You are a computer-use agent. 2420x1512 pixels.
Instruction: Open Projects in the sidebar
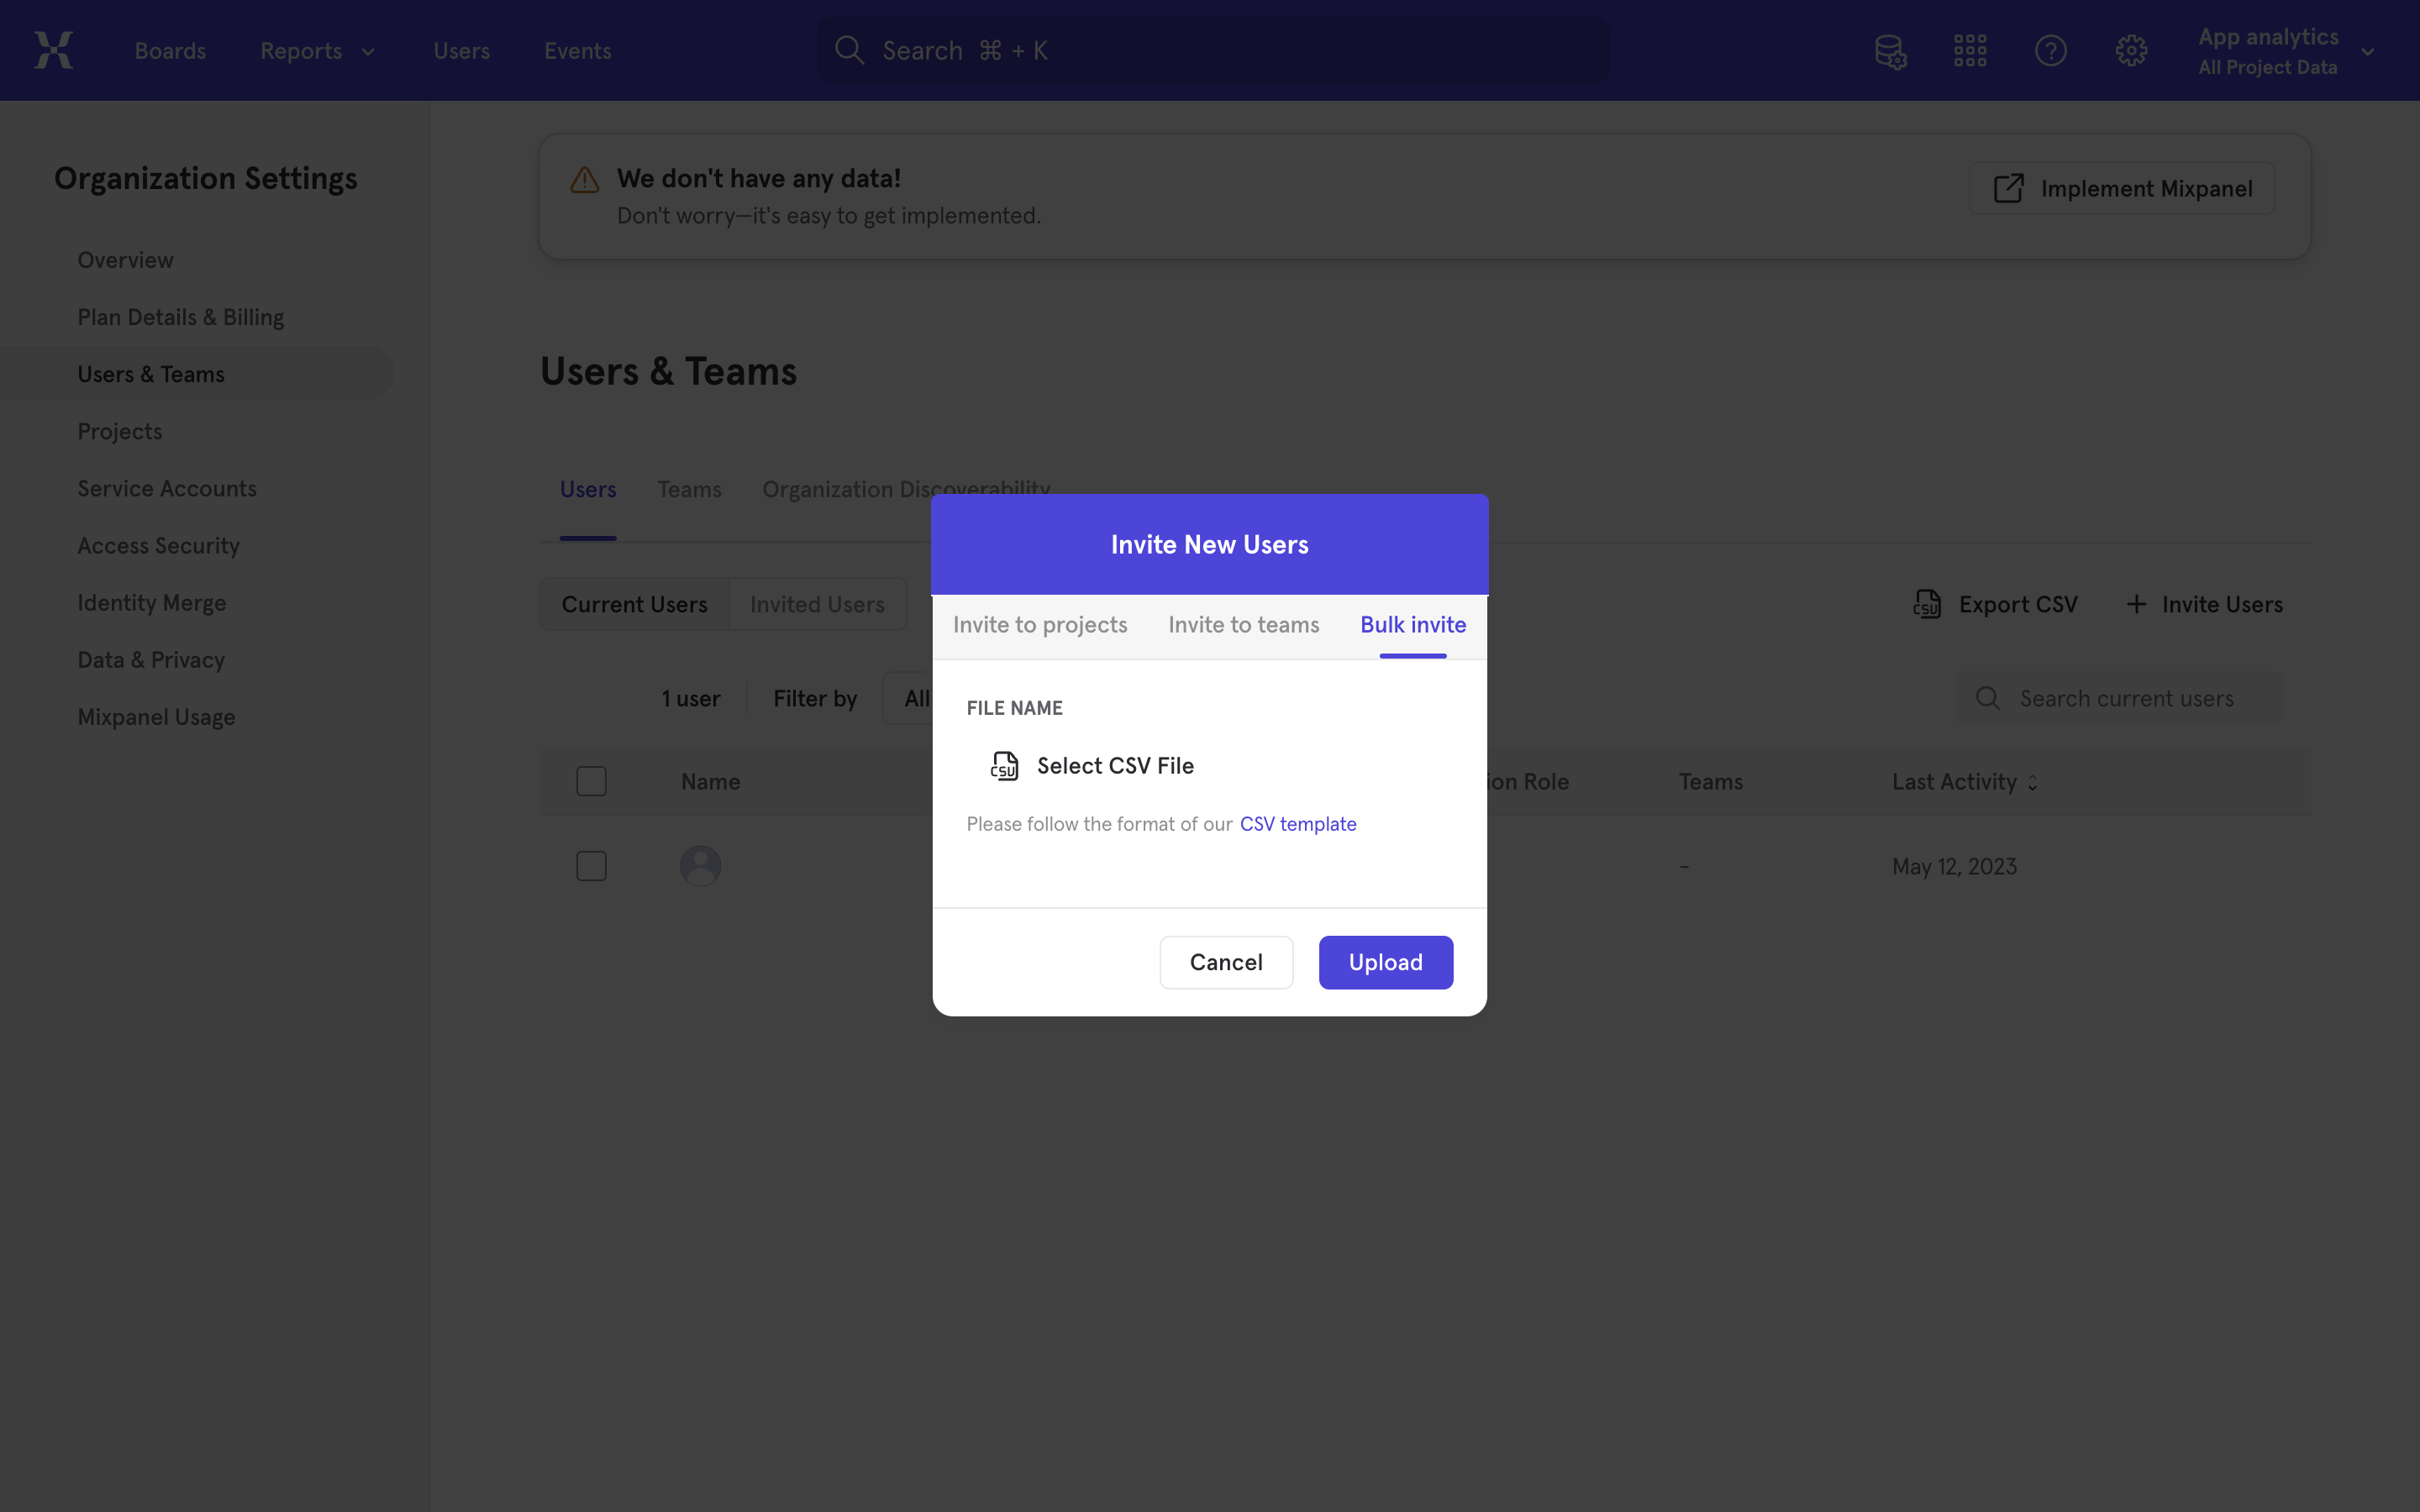coord(120,431)
